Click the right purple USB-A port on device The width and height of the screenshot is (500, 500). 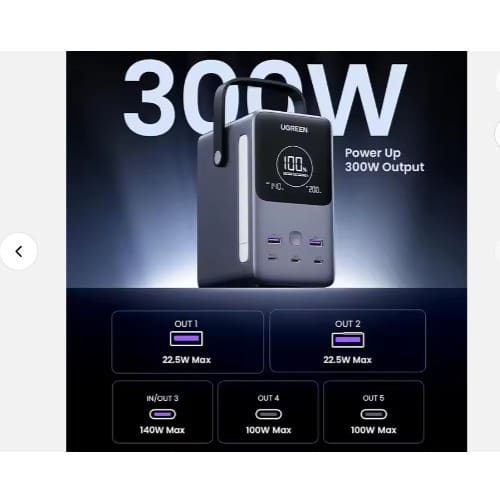316,242
